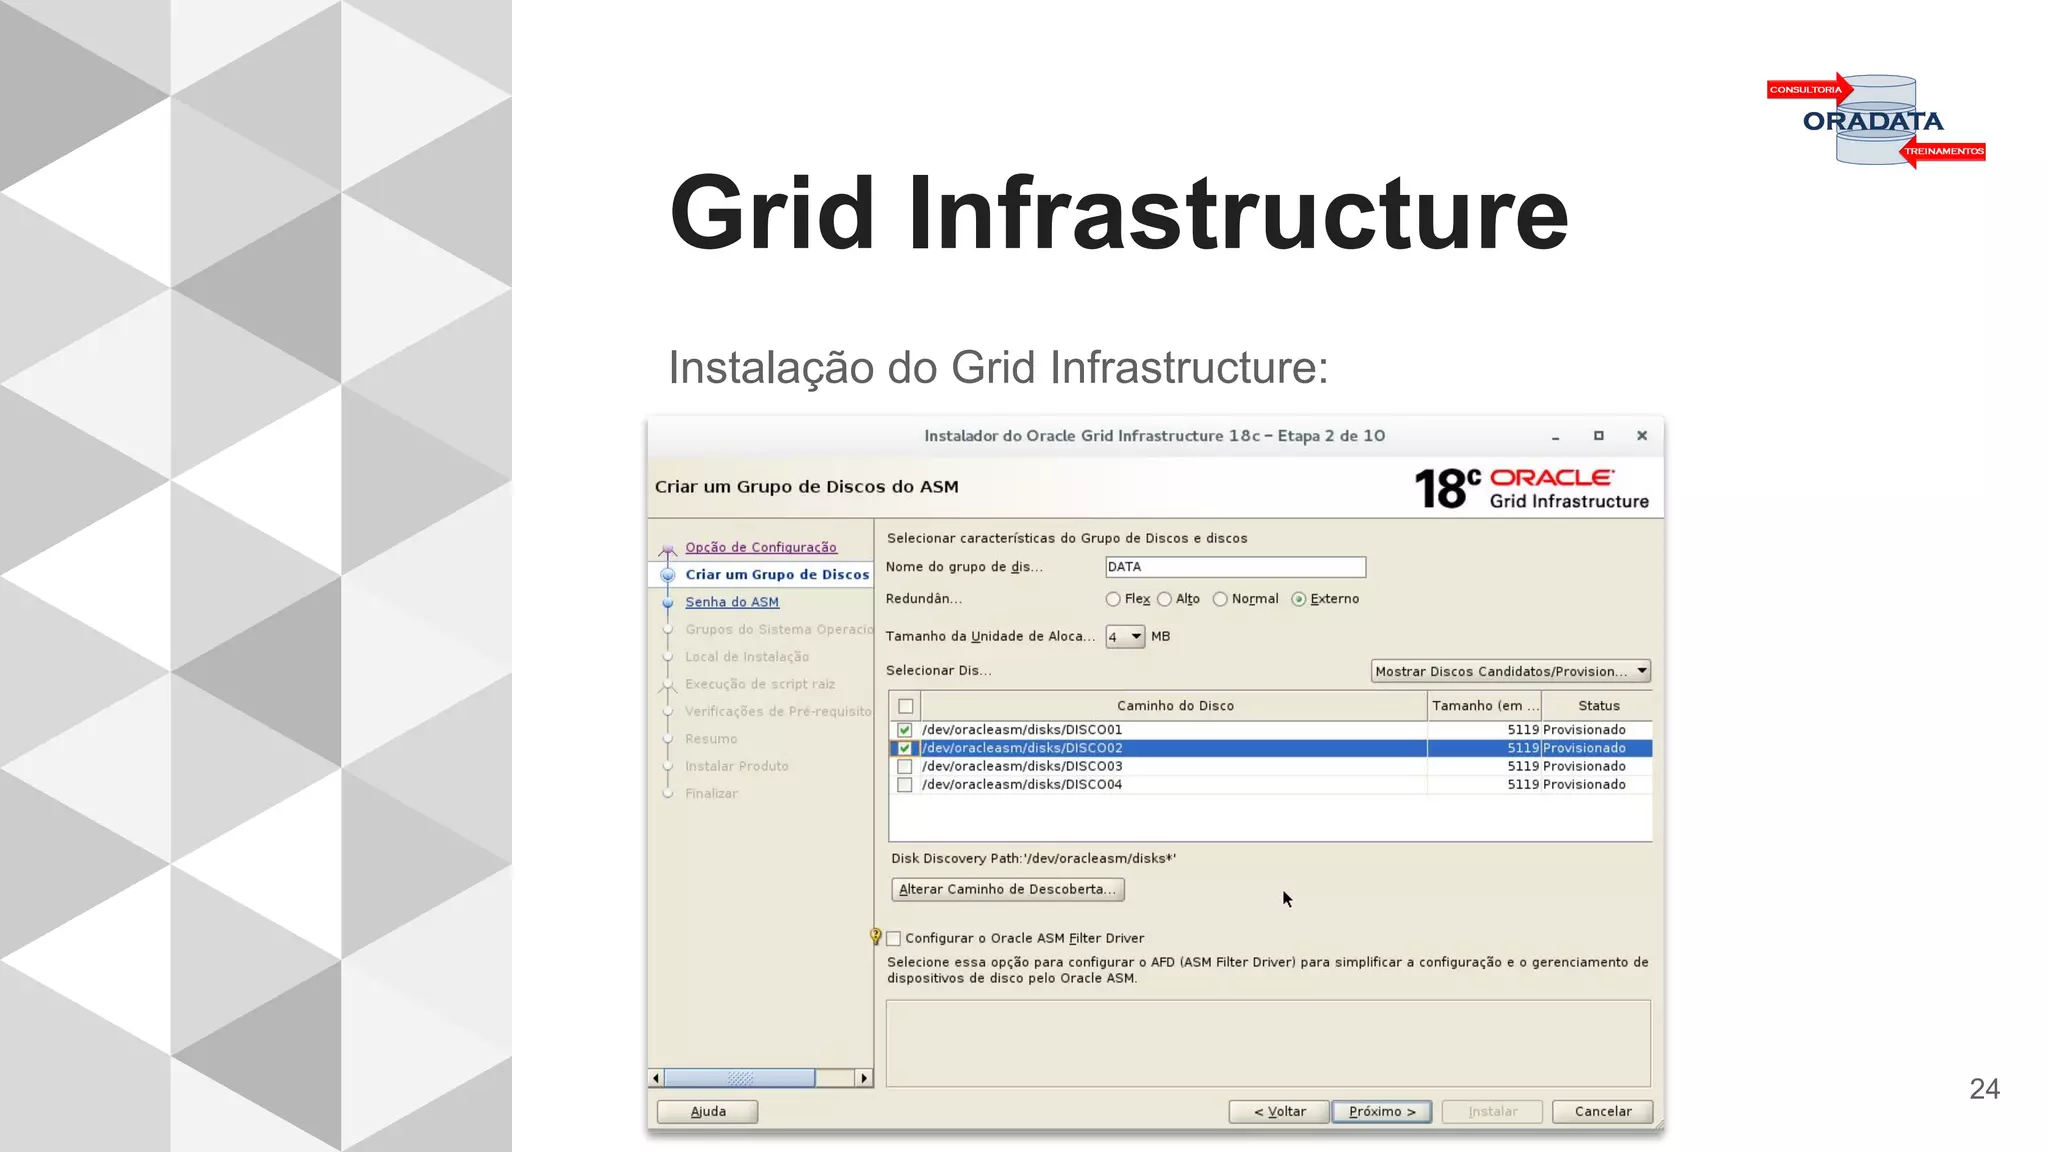
Task: Select the /dev/oracleasm/disks/DISCO04 row
Action: (1270, 785)
